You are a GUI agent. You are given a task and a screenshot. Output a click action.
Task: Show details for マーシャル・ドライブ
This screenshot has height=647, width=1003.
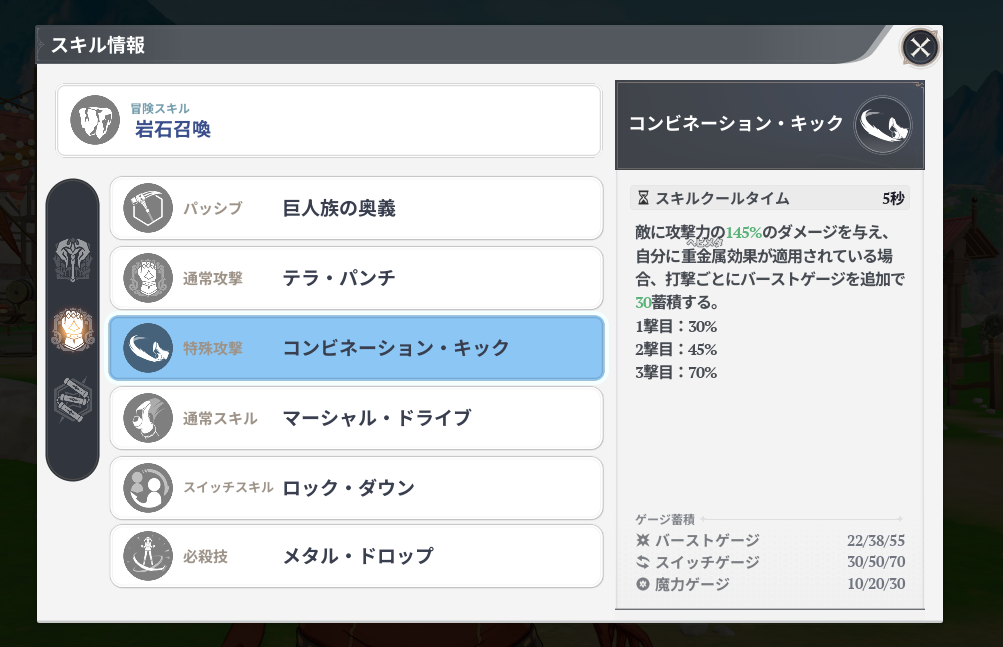355,418
